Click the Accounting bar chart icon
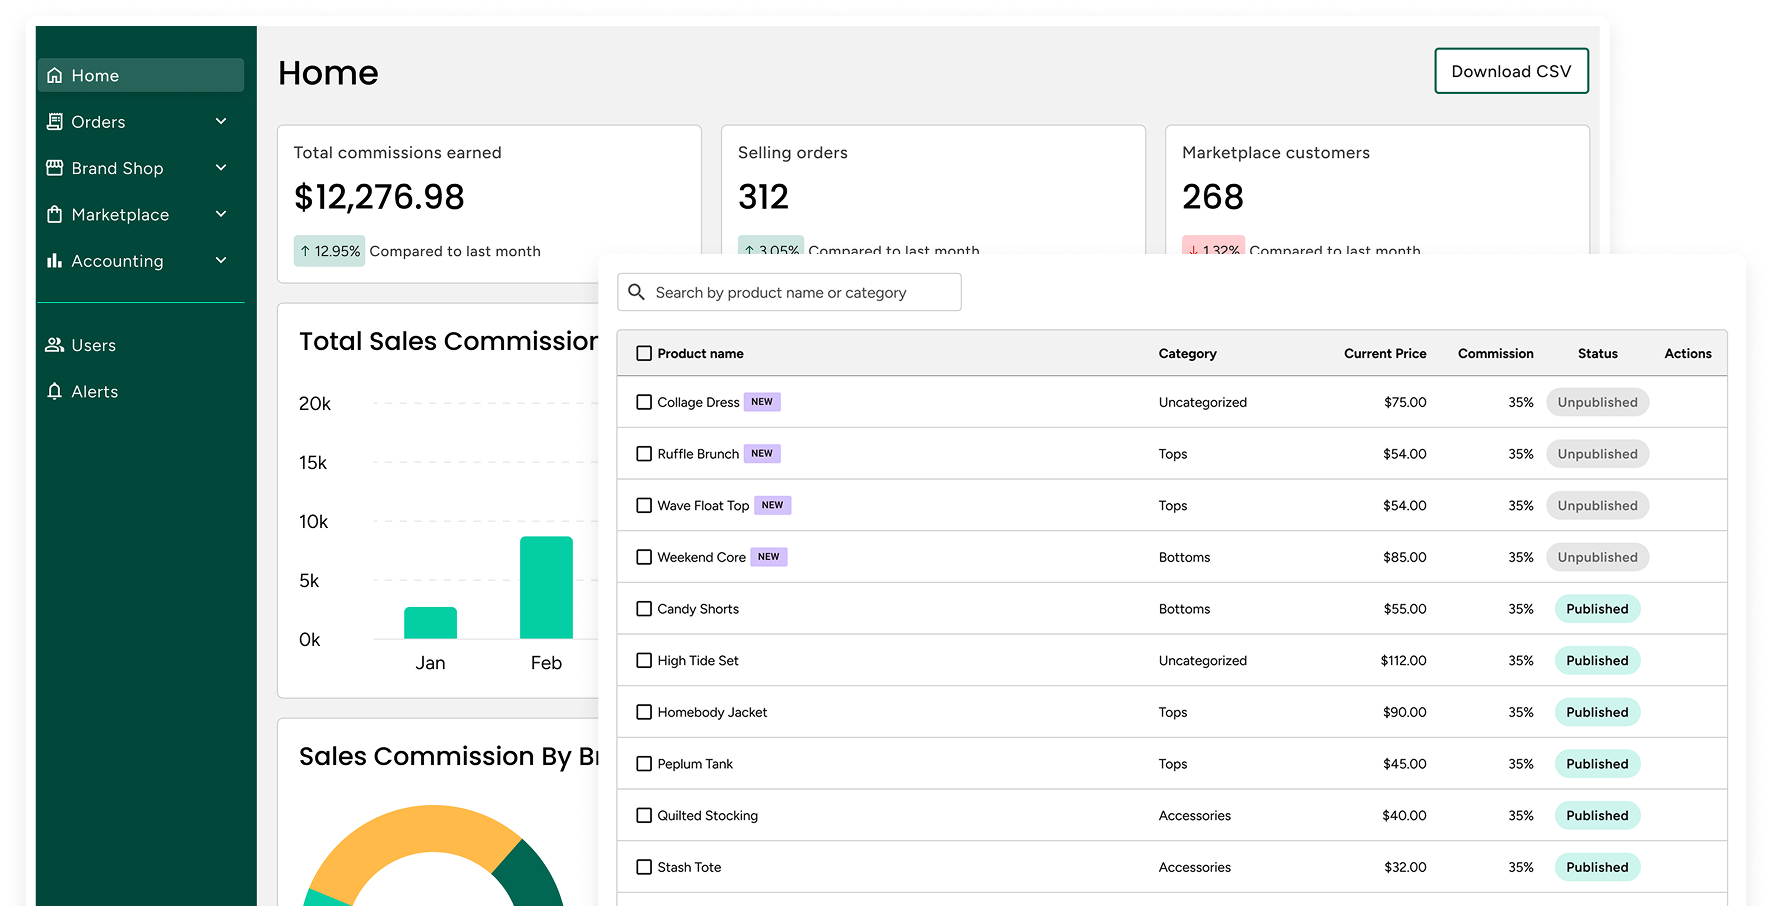Image resolution: width=1770 pixels, height=906 pixels. tap(55, 261)
